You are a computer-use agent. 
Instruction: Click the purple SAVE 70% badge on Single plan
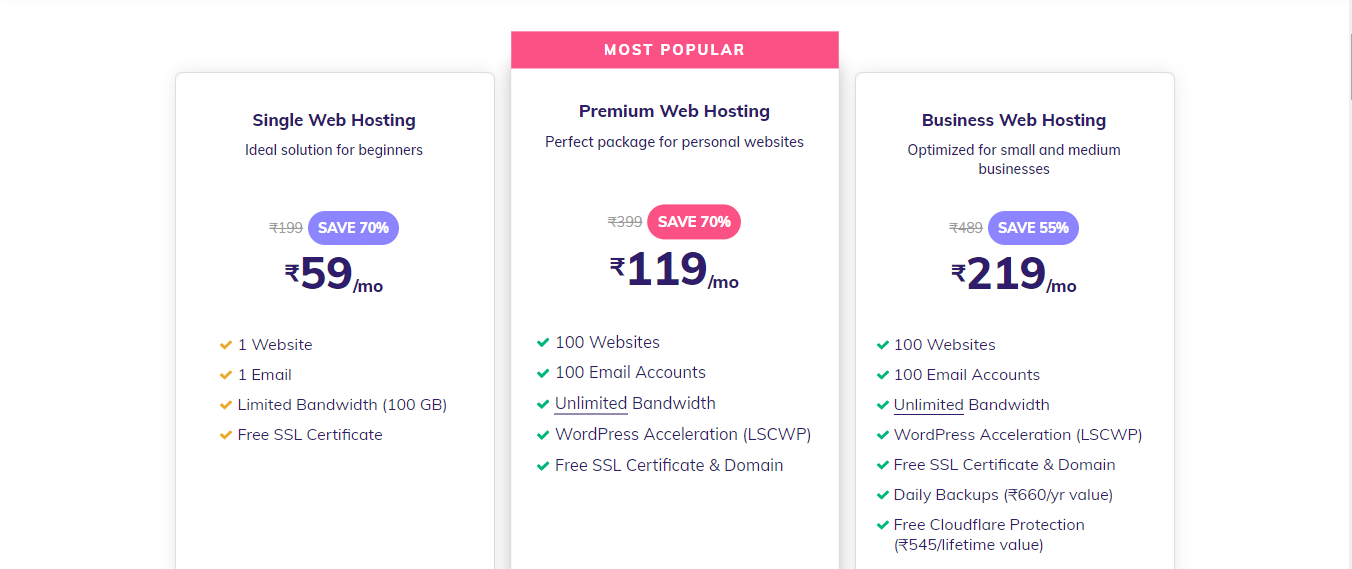click(353, 228)
